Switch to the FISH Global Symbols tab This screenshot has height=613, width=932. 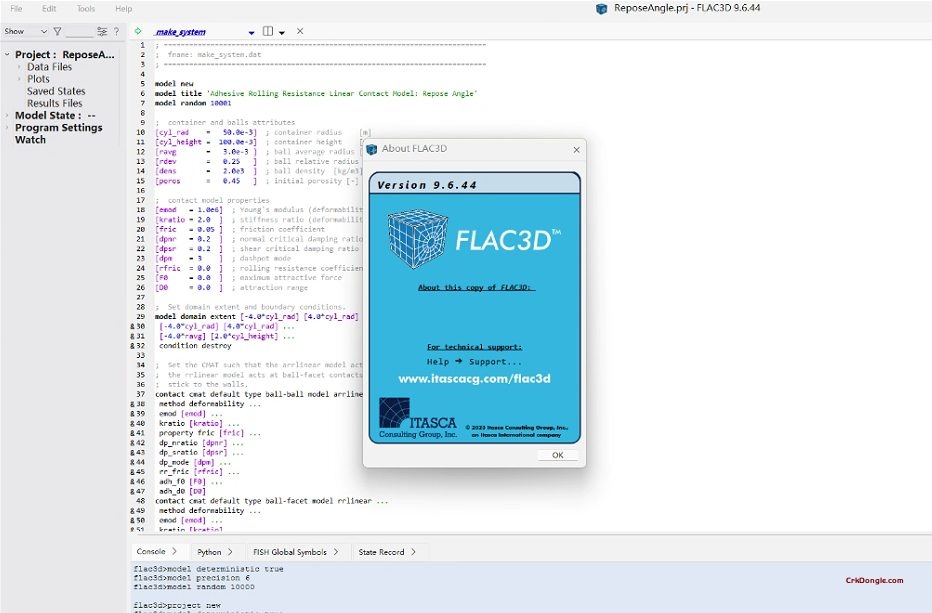pos(295,552)
